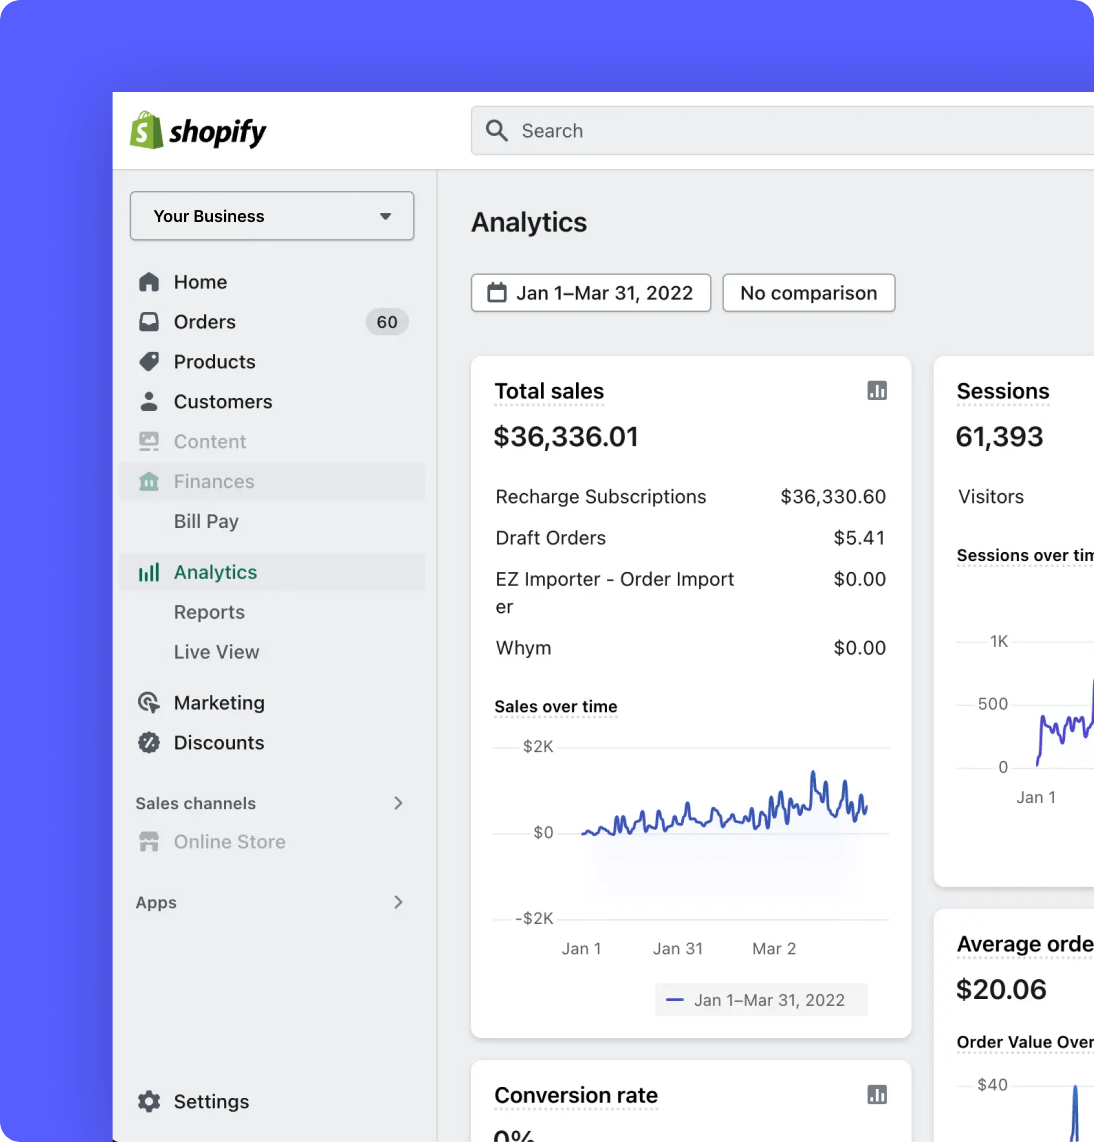The image size is (1094, 1142).
Task: Click the $36,330.60 value
Action: point(833,497)
